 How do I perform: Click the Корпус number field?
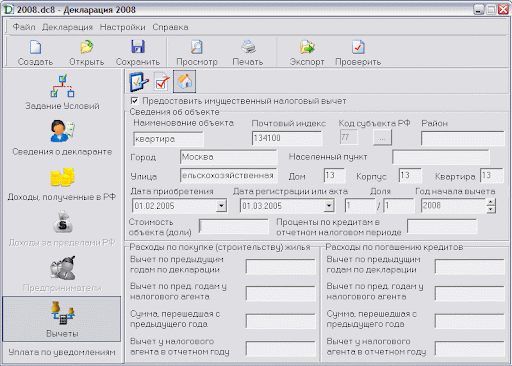[410, 175]
